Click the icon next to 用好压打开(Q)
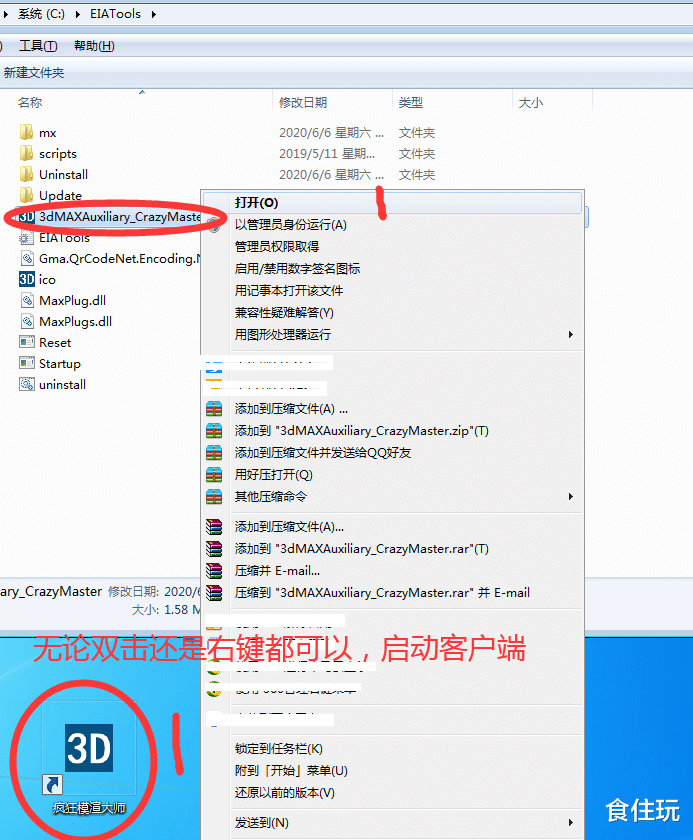The width and height of the screenshot is (693, 840). point(214,474)
